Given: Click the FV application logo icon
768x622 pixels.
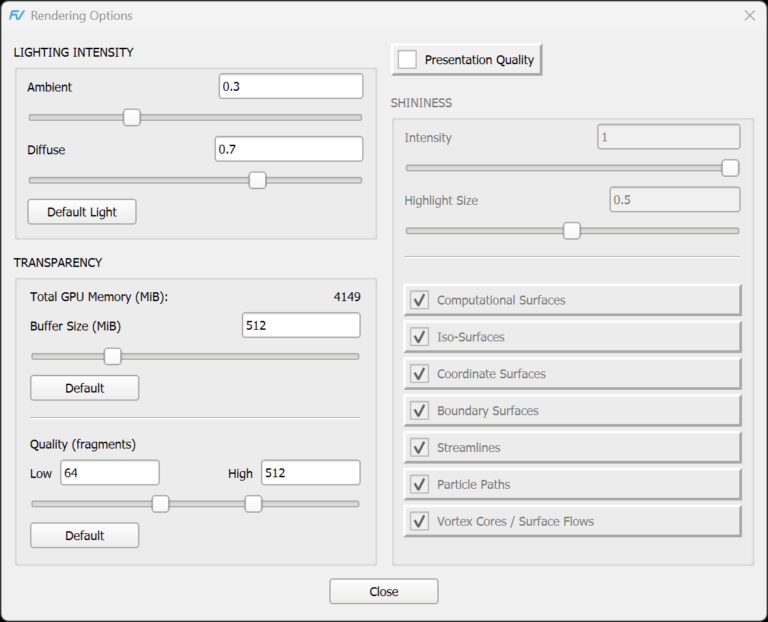Looking at the screenshot, I should click(17, 16).
